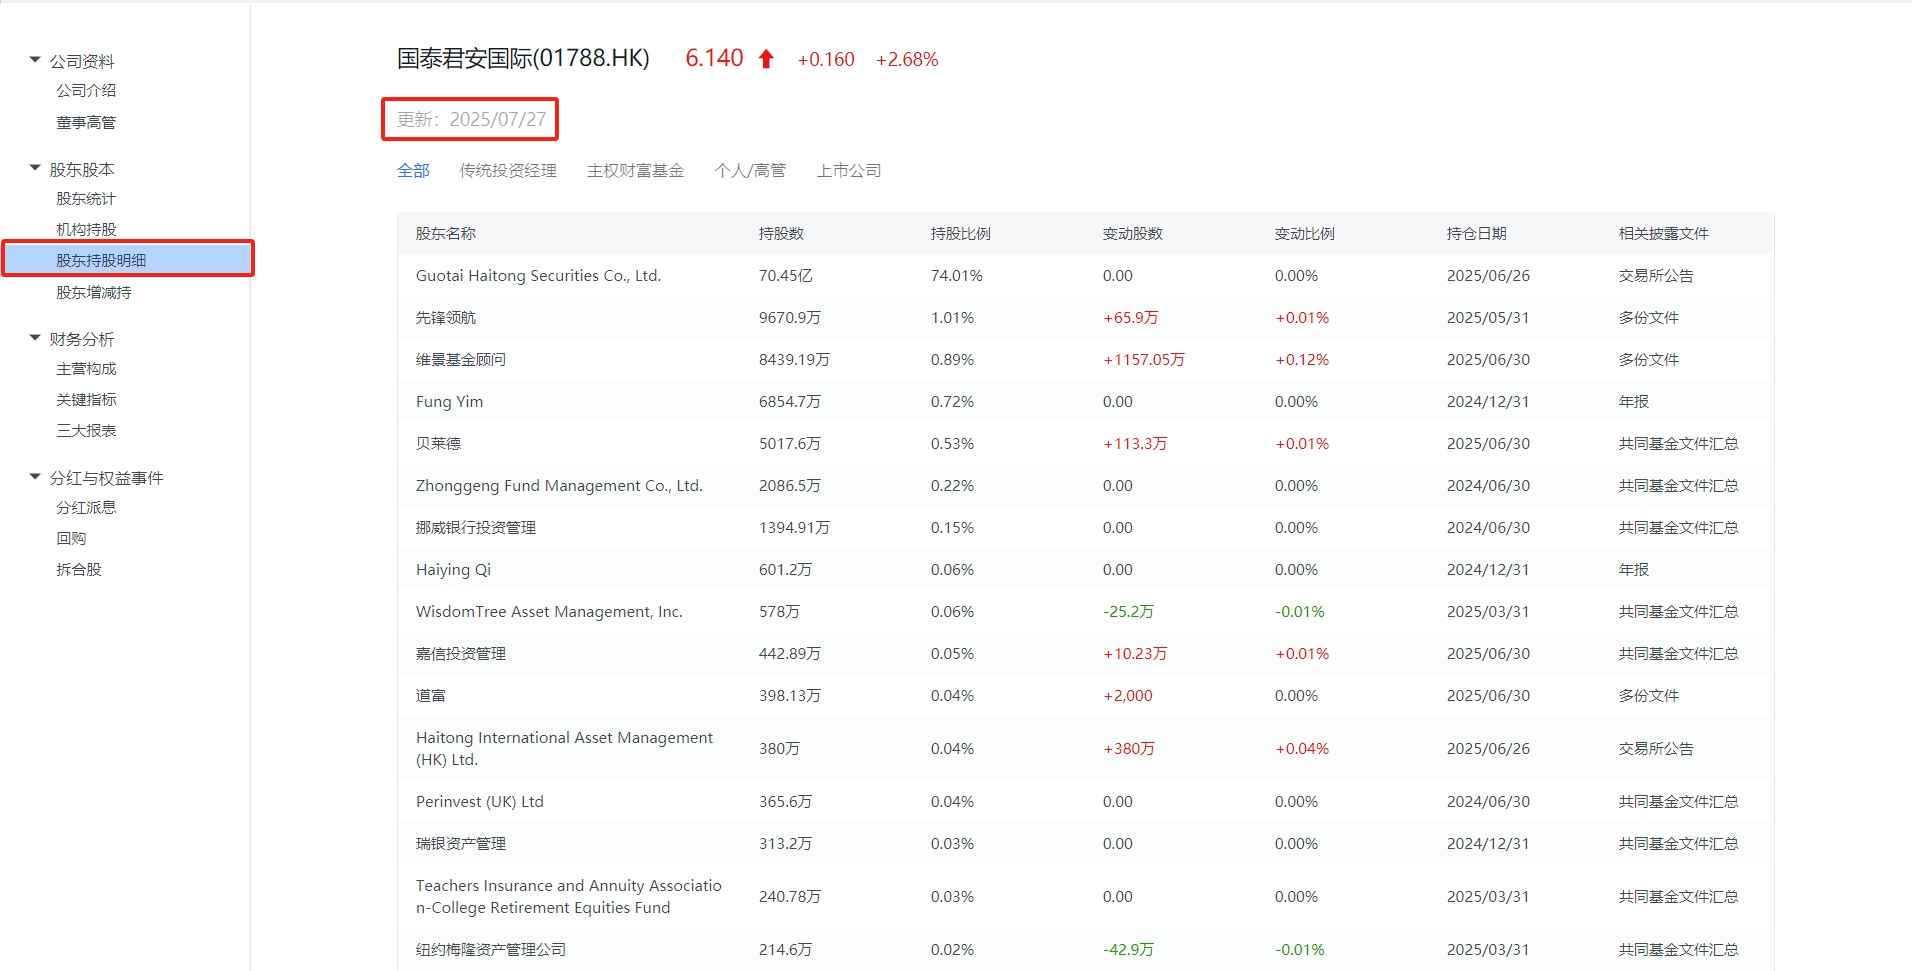Switch to the 全部 tab
The image size is (1912, 971).
[x=413, y=170]
